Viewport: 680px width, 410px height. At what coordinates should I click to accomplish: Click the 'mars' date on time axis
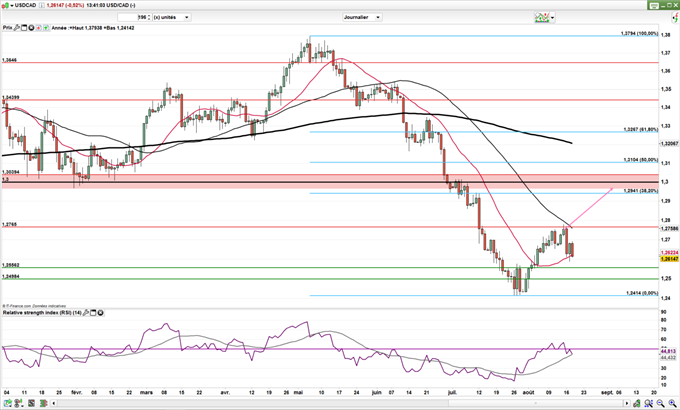[147, 392]
